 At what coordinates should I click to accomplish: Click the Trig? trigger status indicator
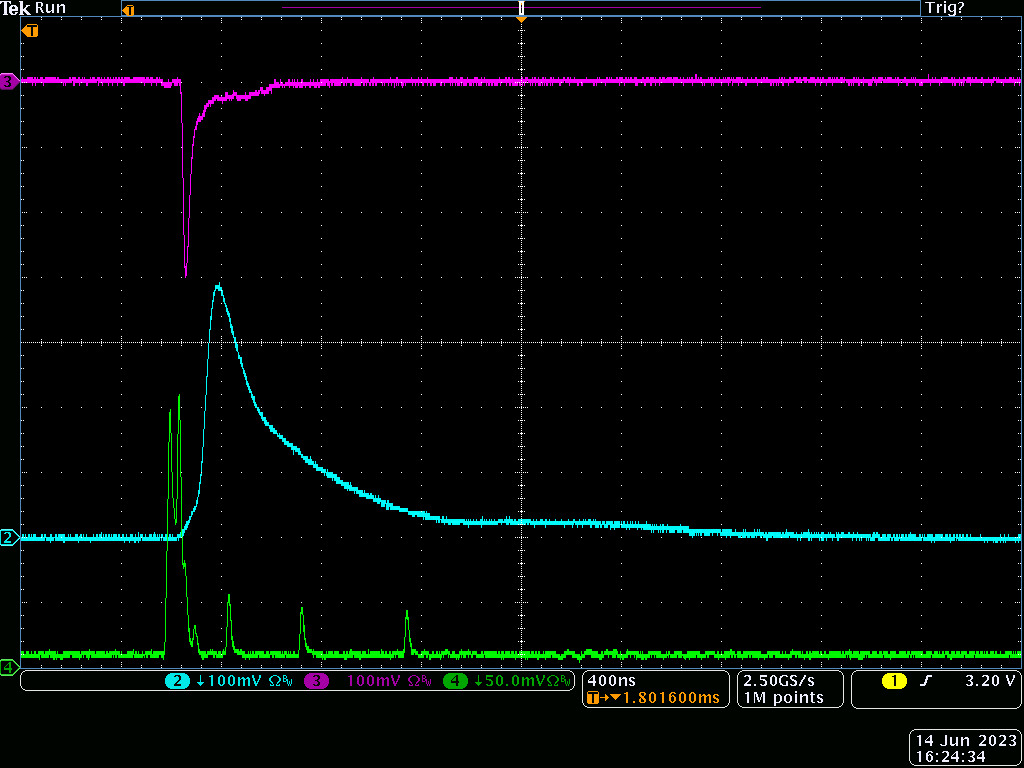click(945, 8)
